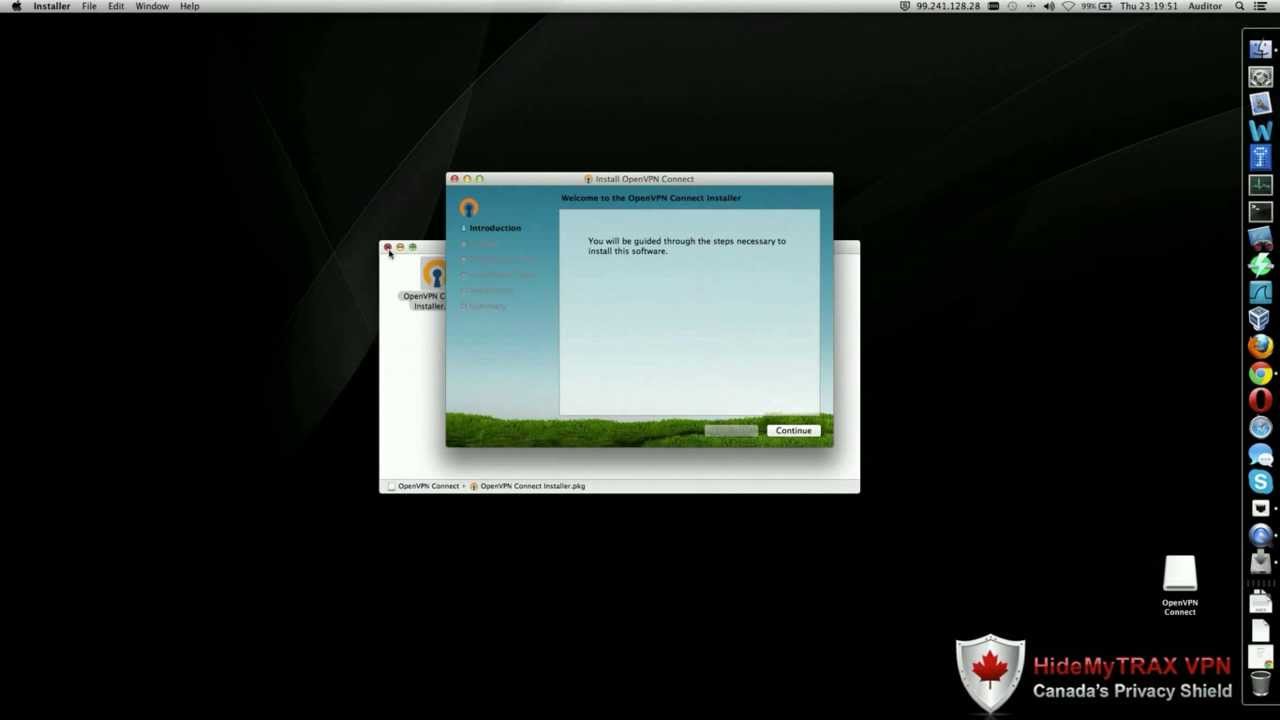Image resolution: width=1280 pixels, height=720 pixels.
Task: Click the shield icon in menu bar
Action: (904, 6)
